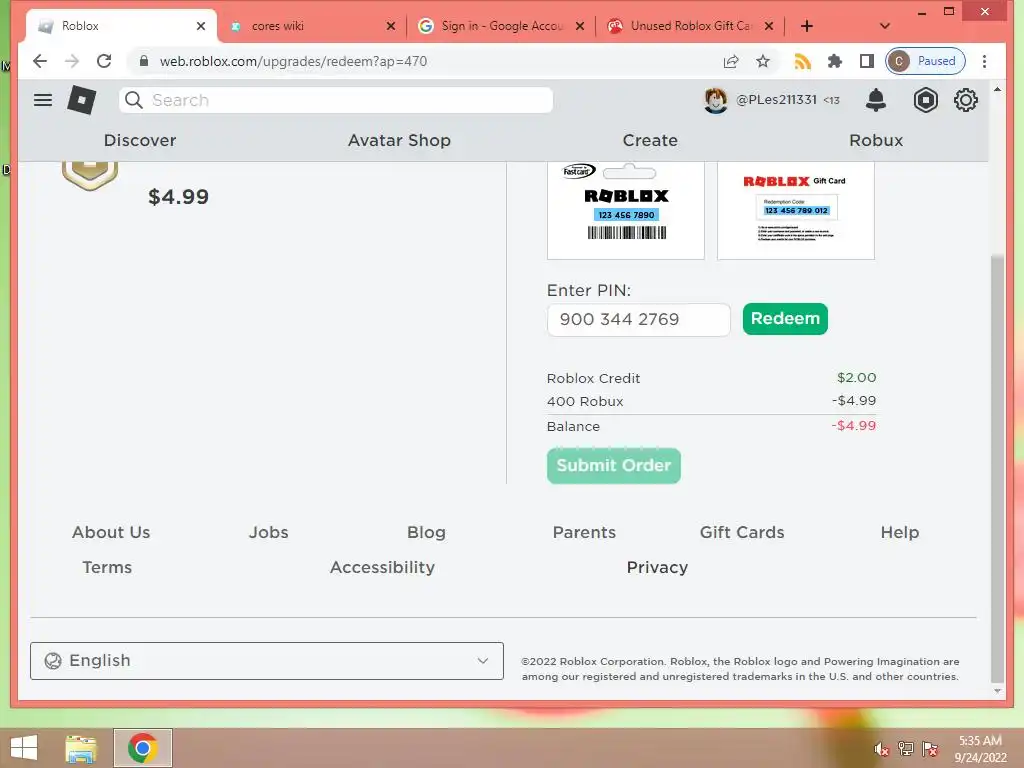Open the About Us footer link
The width and height of the screenshot is (1024, 768).
(111, 532)
